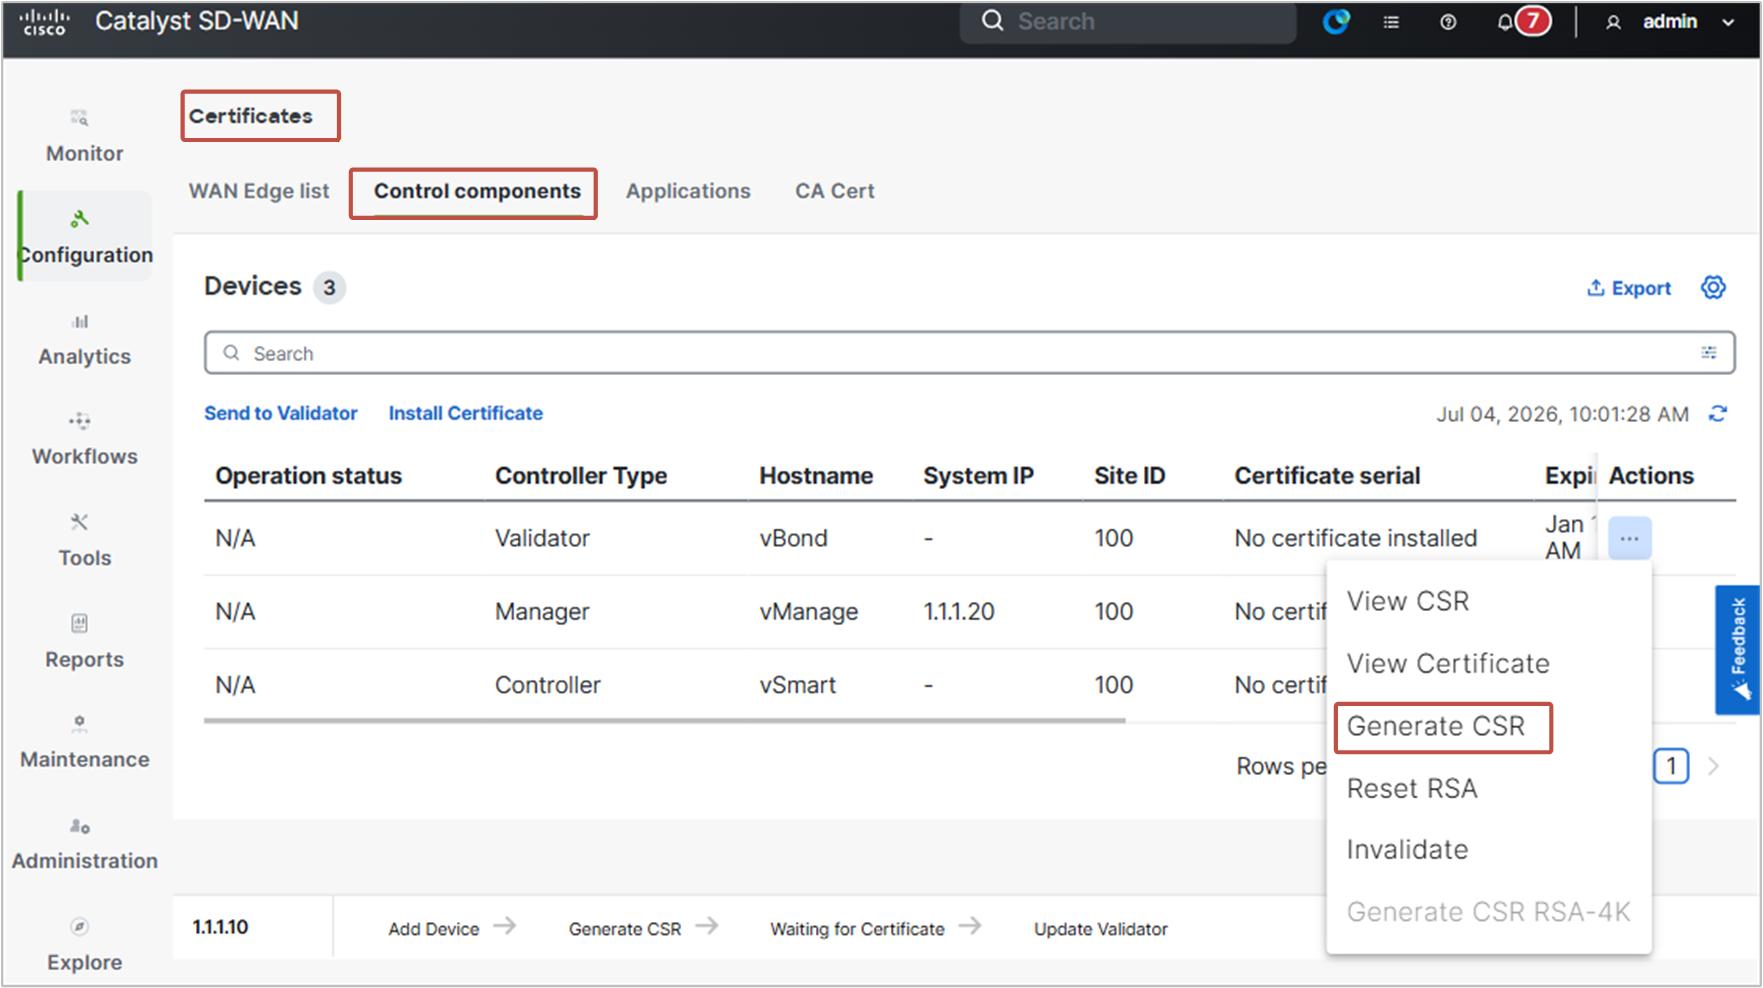Select page 1 in pagination
The image size is (1763, 988).
tap(1671, 766)
